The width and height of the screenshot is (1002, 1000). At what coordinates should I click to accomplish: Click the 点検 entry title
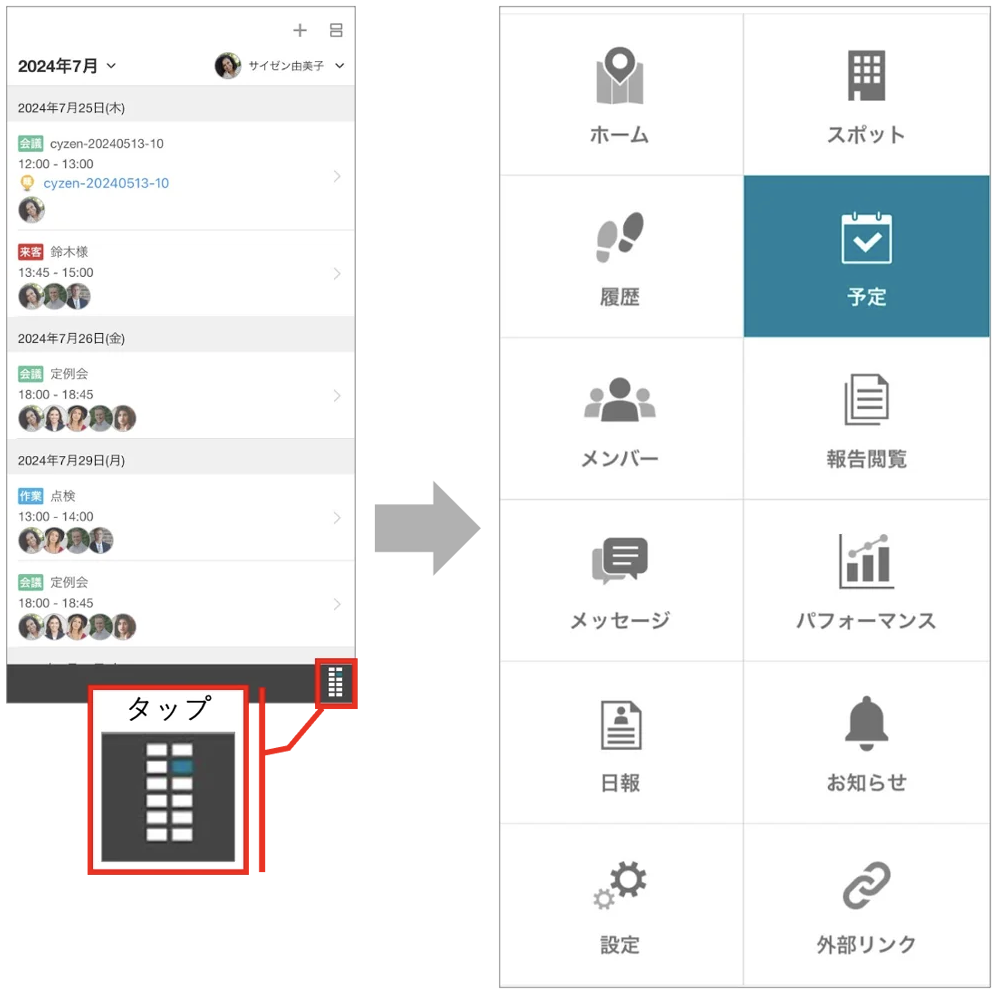pos(63,496)
